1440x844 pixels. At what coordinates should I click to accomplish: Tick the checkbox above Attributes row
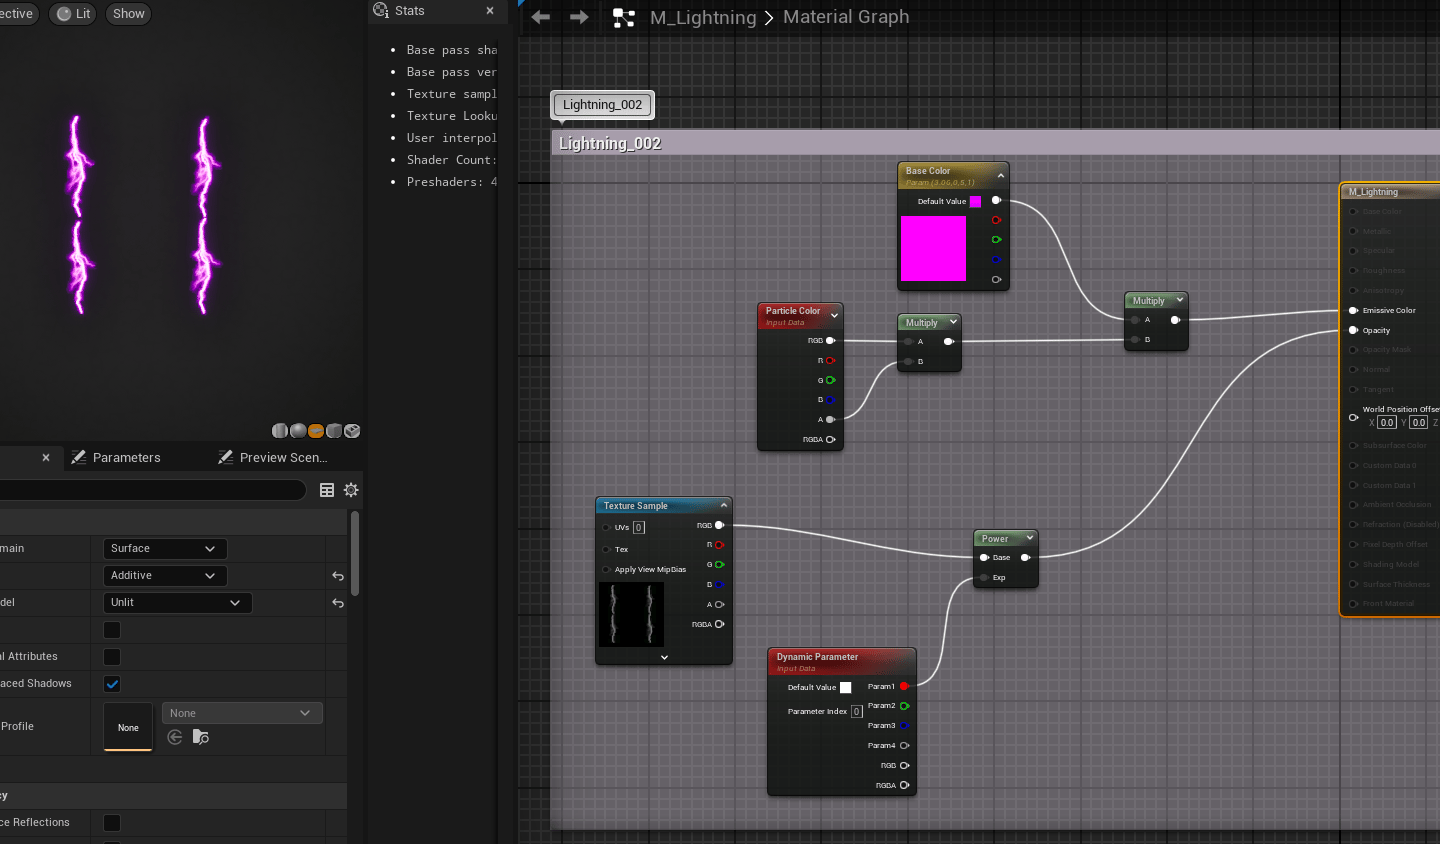(x=112, y=630)
